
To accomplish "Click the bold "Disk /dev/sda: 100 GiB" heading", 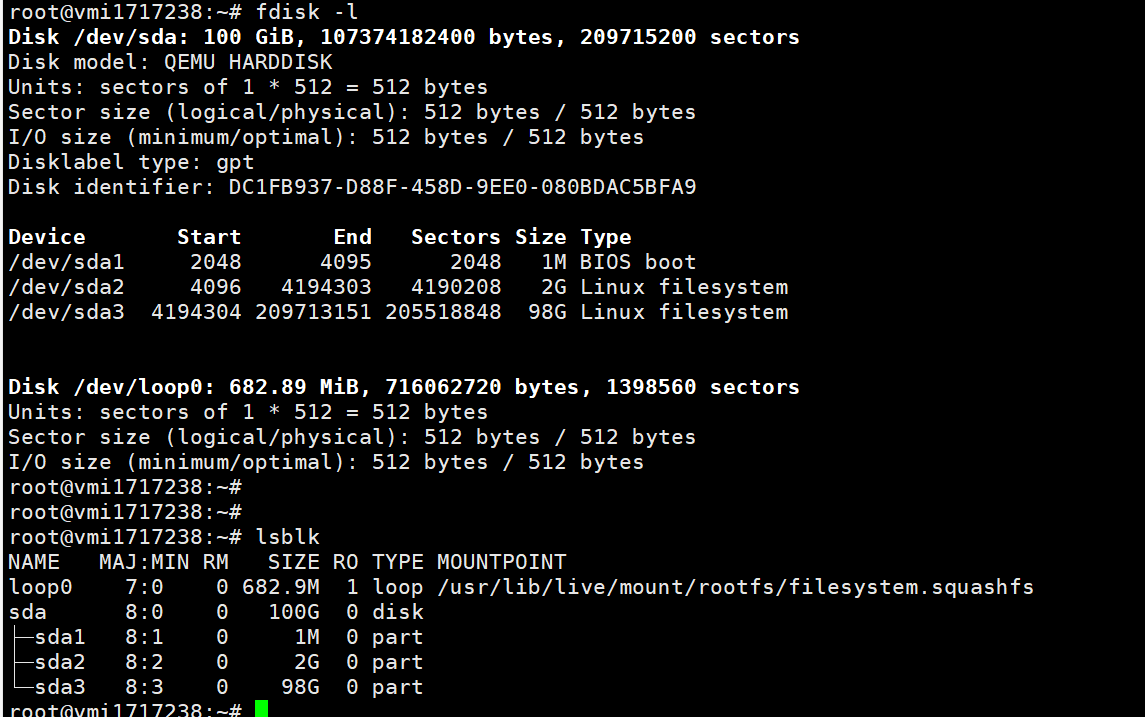I will point(404,37).
